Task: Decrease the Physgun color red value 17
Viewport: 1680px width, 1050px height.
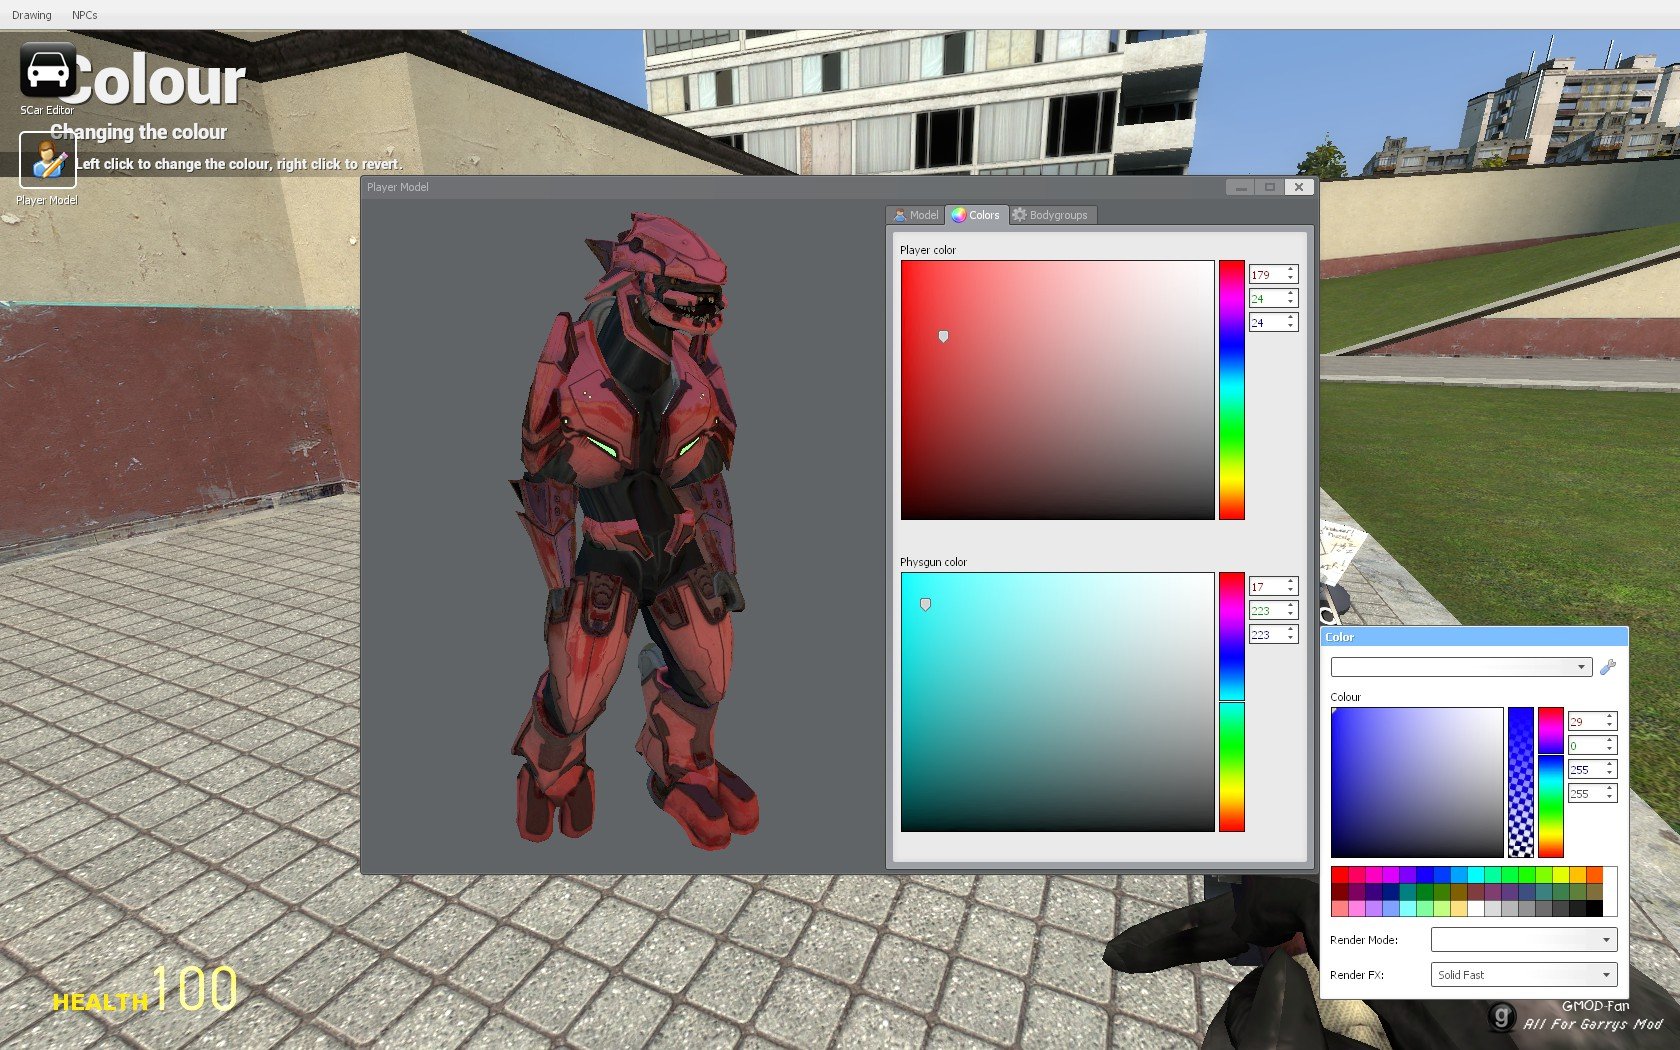Action: 1291,591
